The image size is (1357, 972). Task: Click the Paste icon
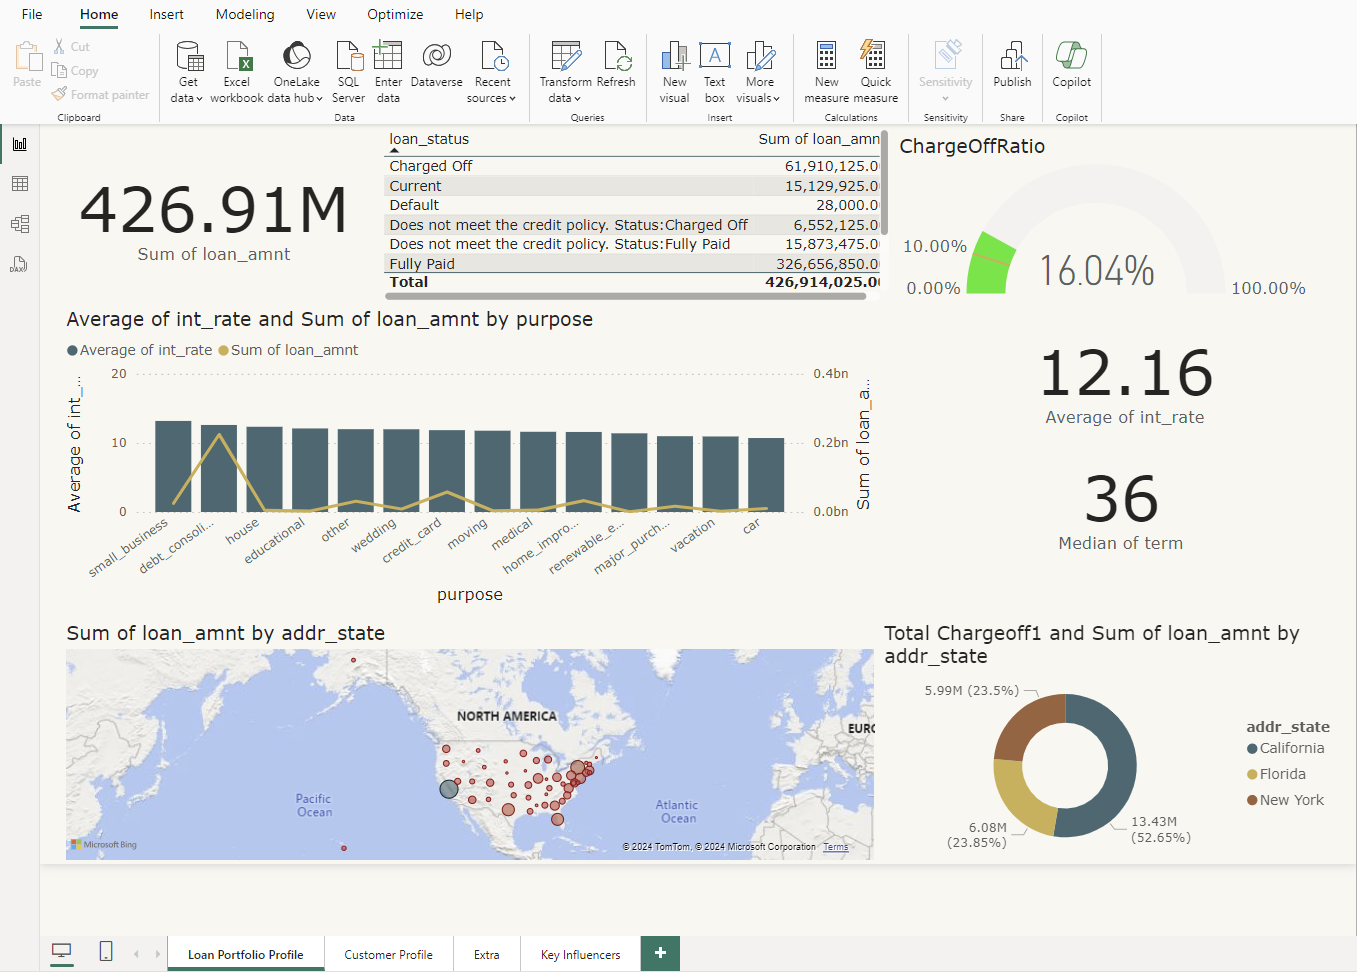[x=27, y=56]
